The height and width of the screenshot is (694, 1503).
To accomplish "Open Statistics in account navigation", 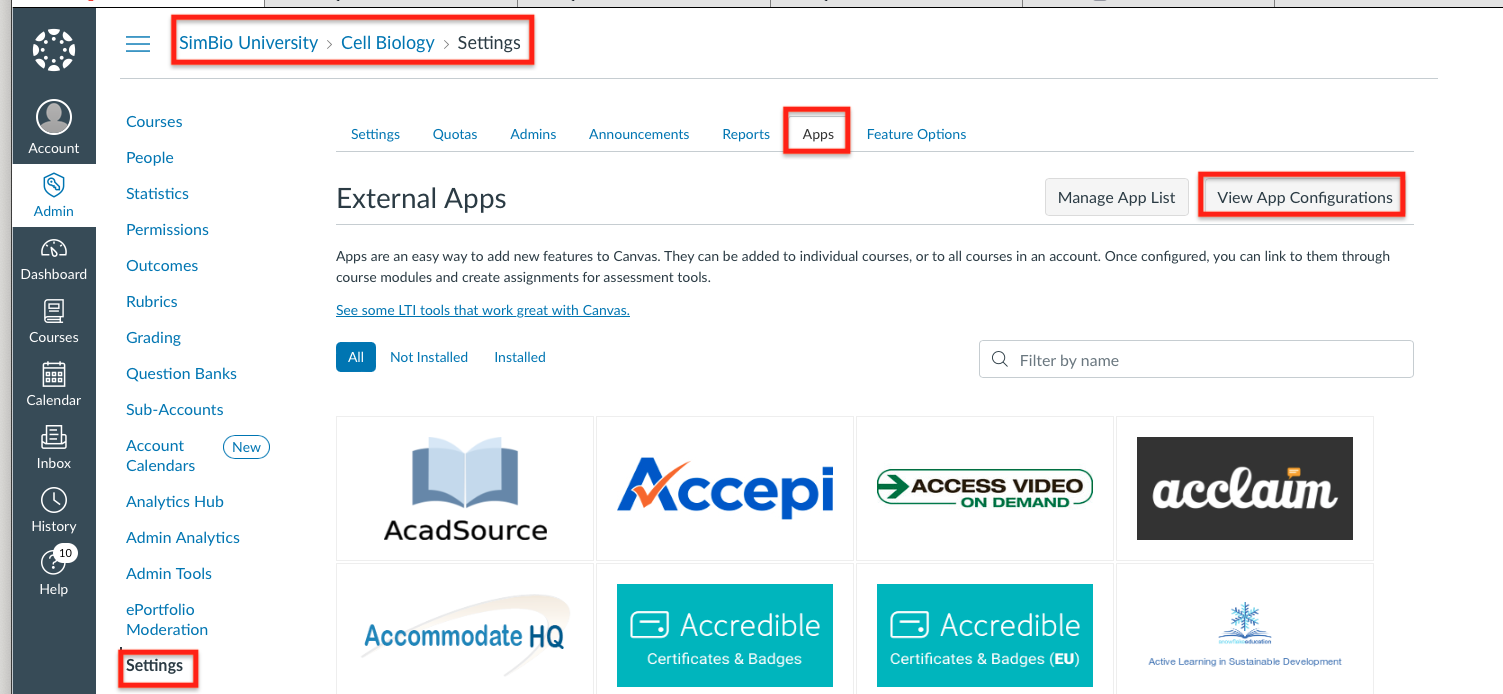I will tap(157, 194).
